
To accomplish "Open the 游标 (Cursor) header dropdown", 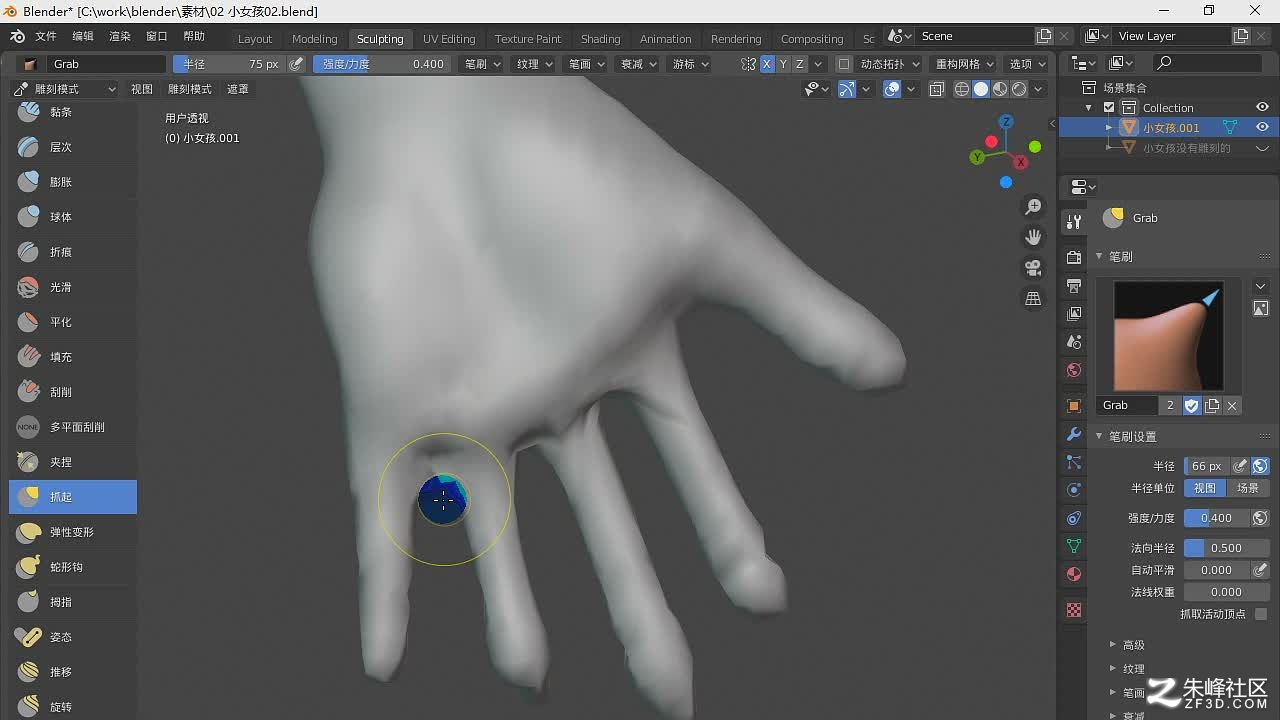I will [x=690, y=64].
